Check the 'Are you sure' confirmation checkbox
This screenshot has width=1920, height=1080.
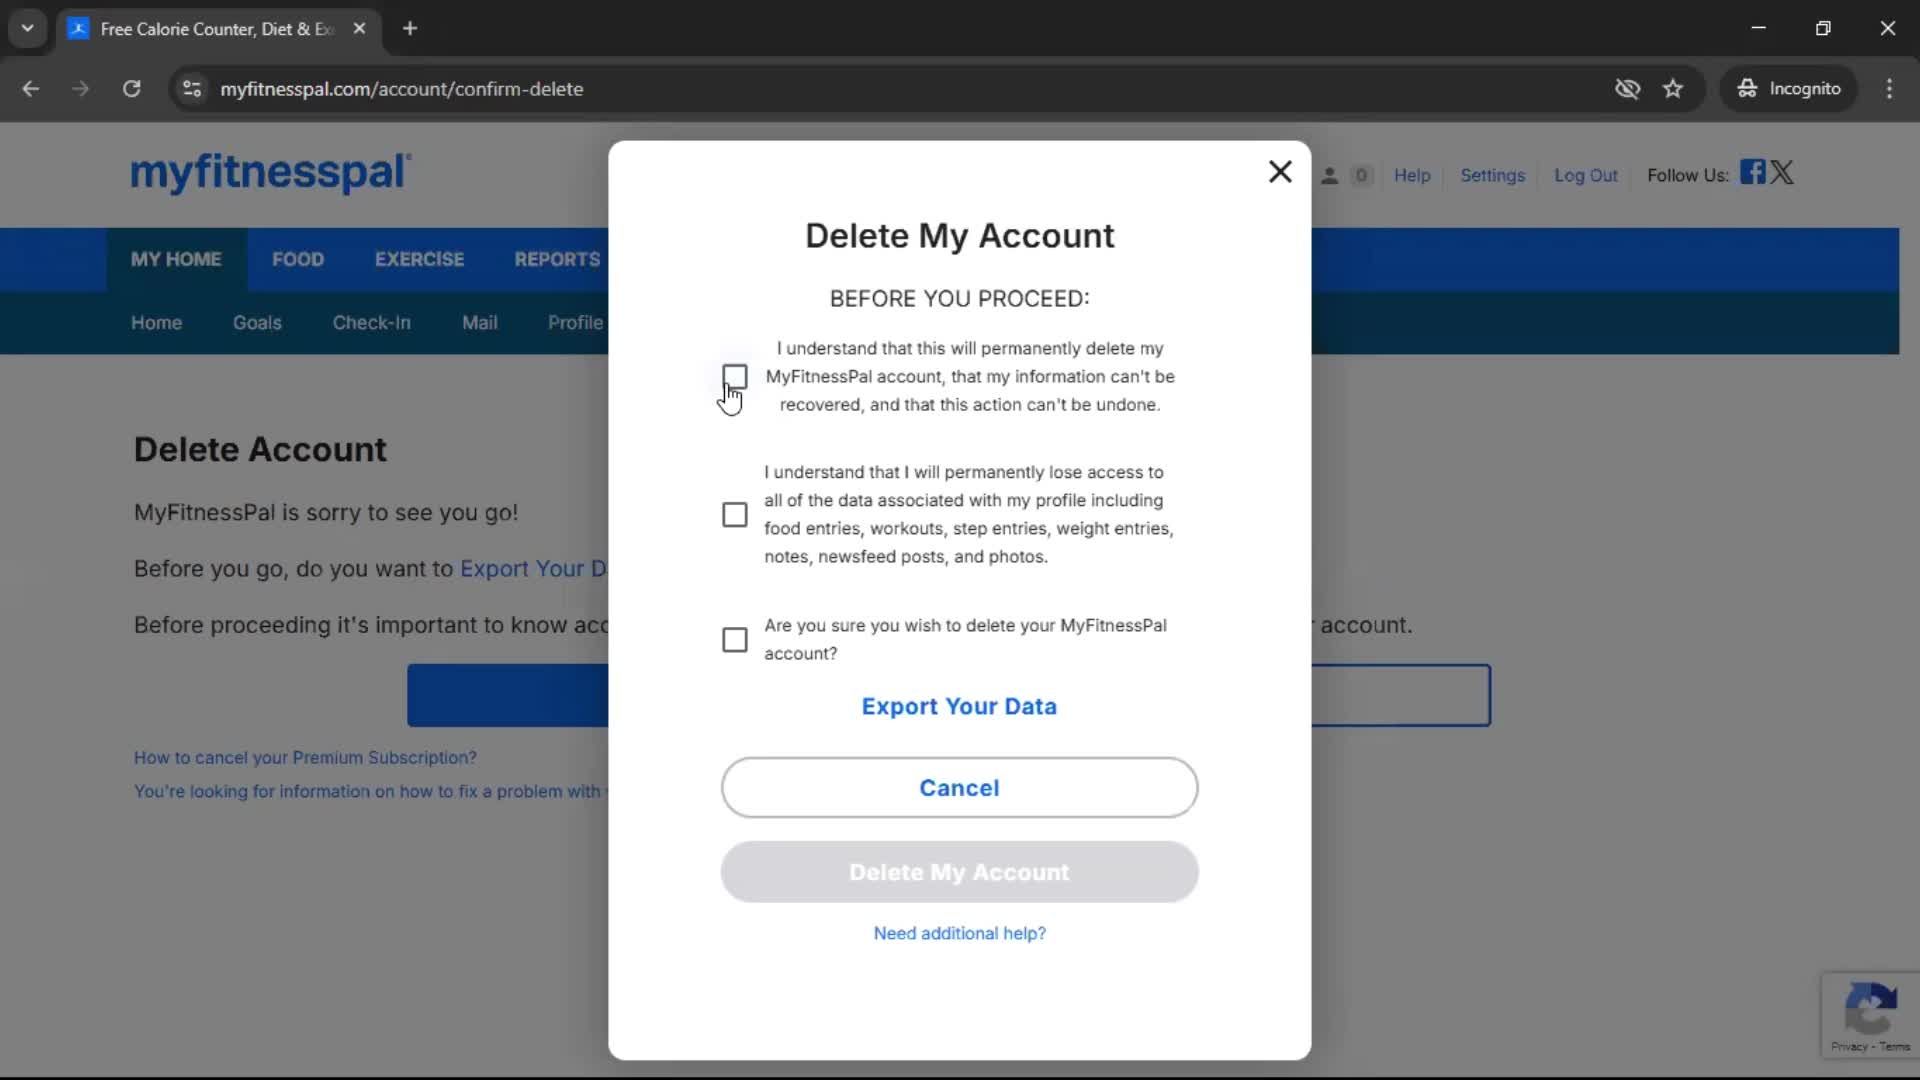click(735, 639)
